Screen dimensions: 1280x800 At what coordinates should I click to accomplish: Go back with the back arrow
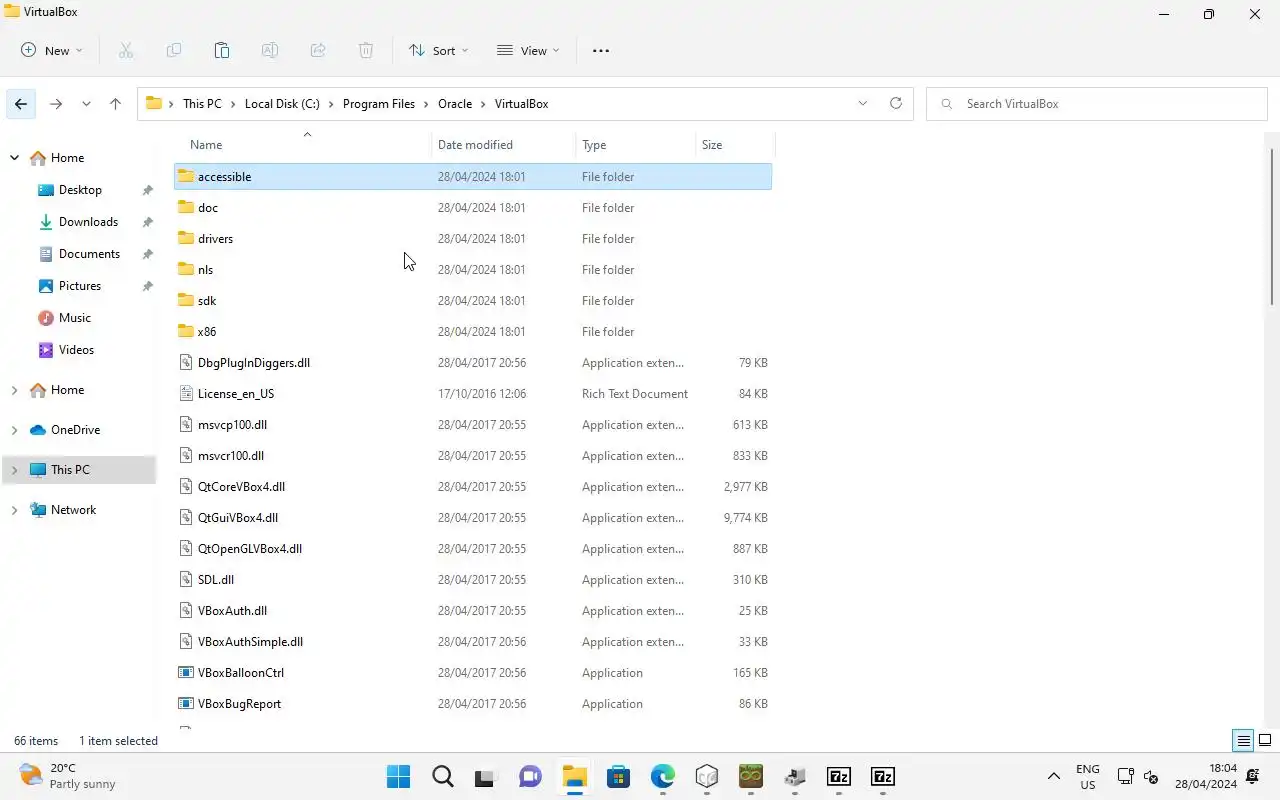[21, 103]
